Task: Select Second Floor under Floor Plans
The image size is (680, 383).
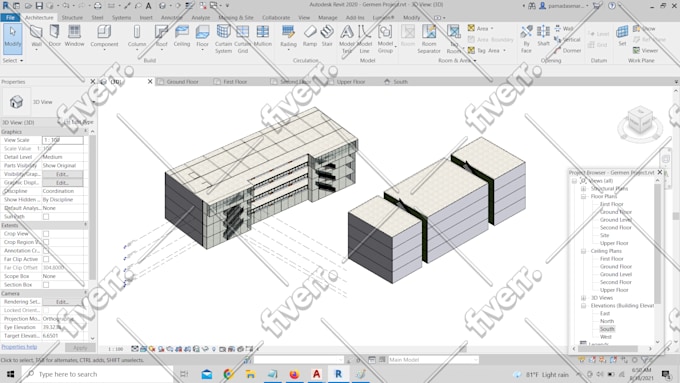Action: click(615, 227)
